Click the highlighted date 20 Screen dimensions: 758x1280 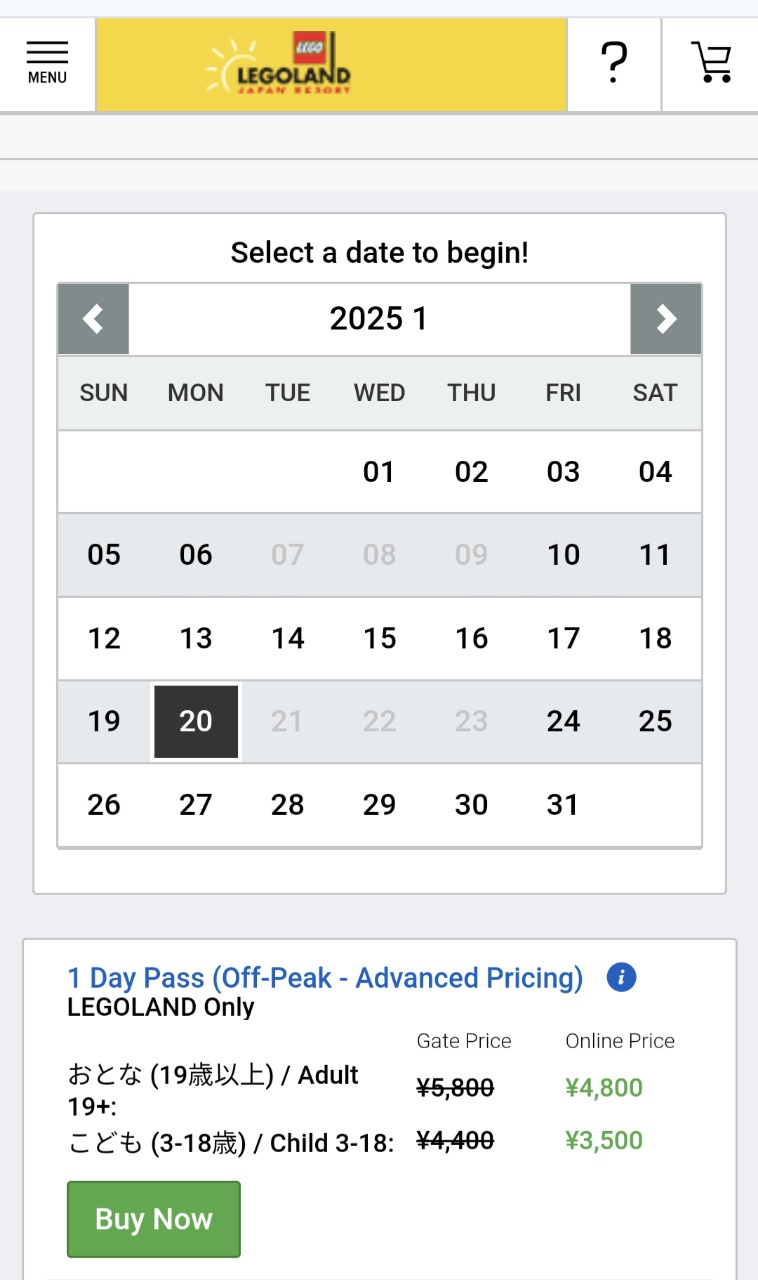tap(196, 722)
